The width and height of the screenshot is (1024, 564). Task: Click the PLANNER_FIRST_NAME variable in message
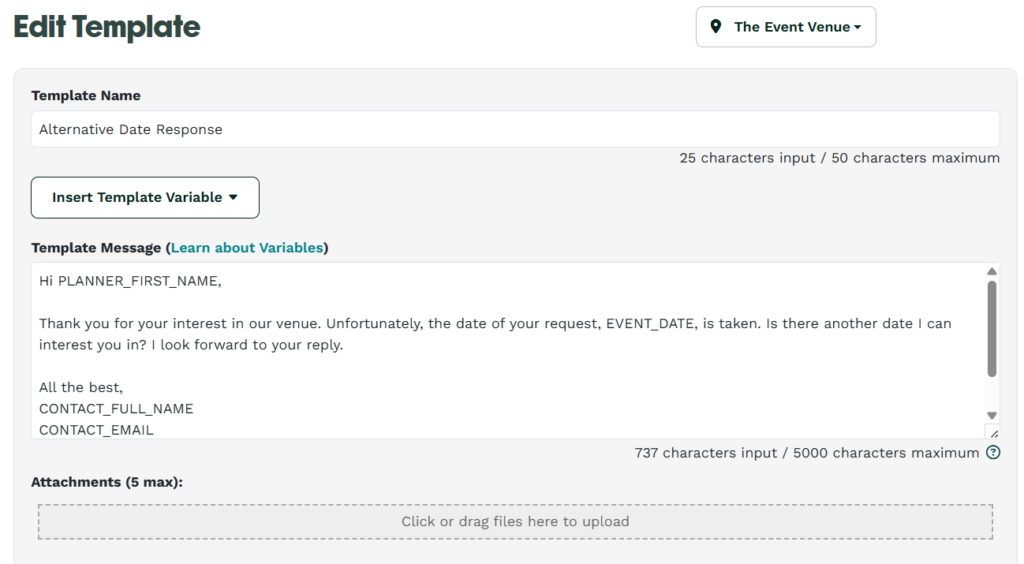coord(138,281)
